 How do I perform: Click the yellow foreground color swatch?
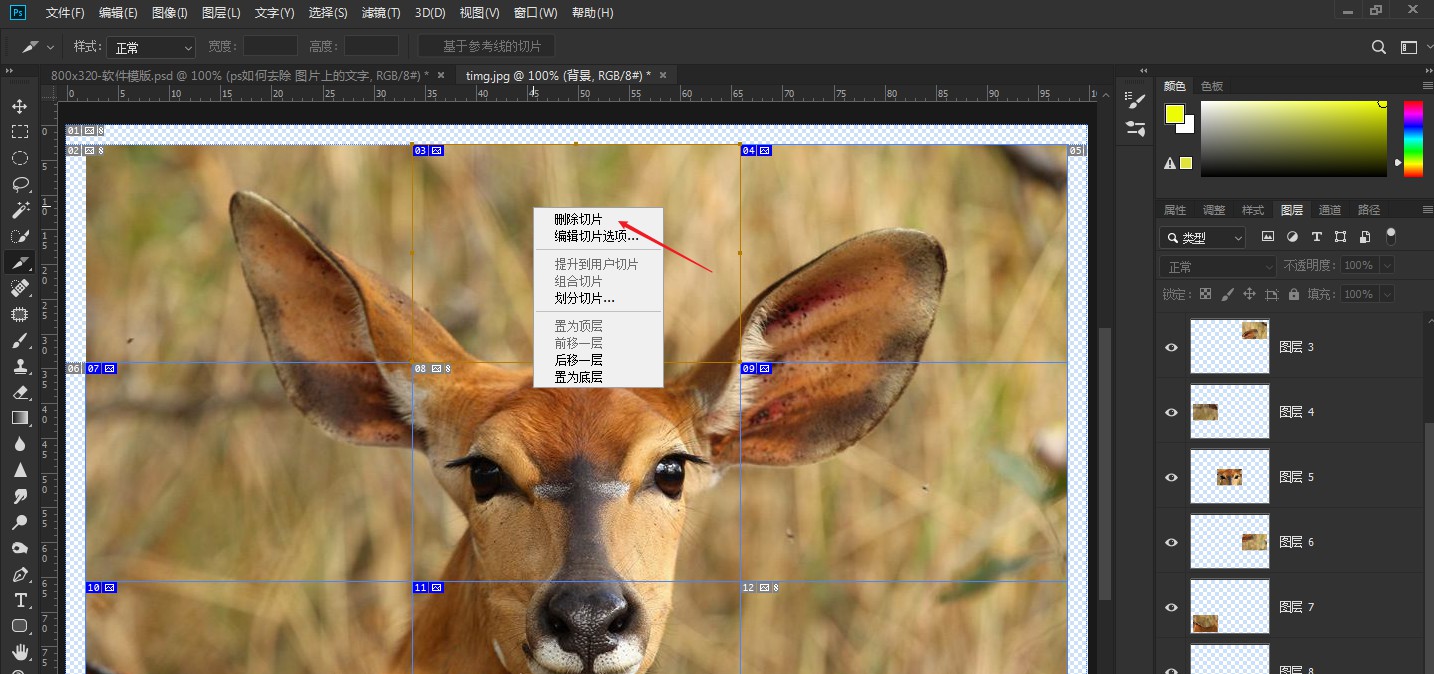[1174, 114]
